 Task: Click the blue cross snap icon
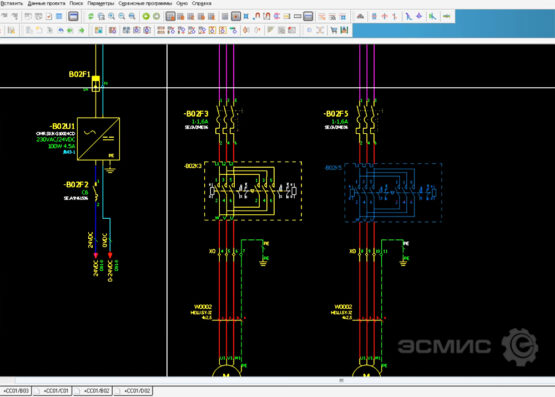(246, 16)
